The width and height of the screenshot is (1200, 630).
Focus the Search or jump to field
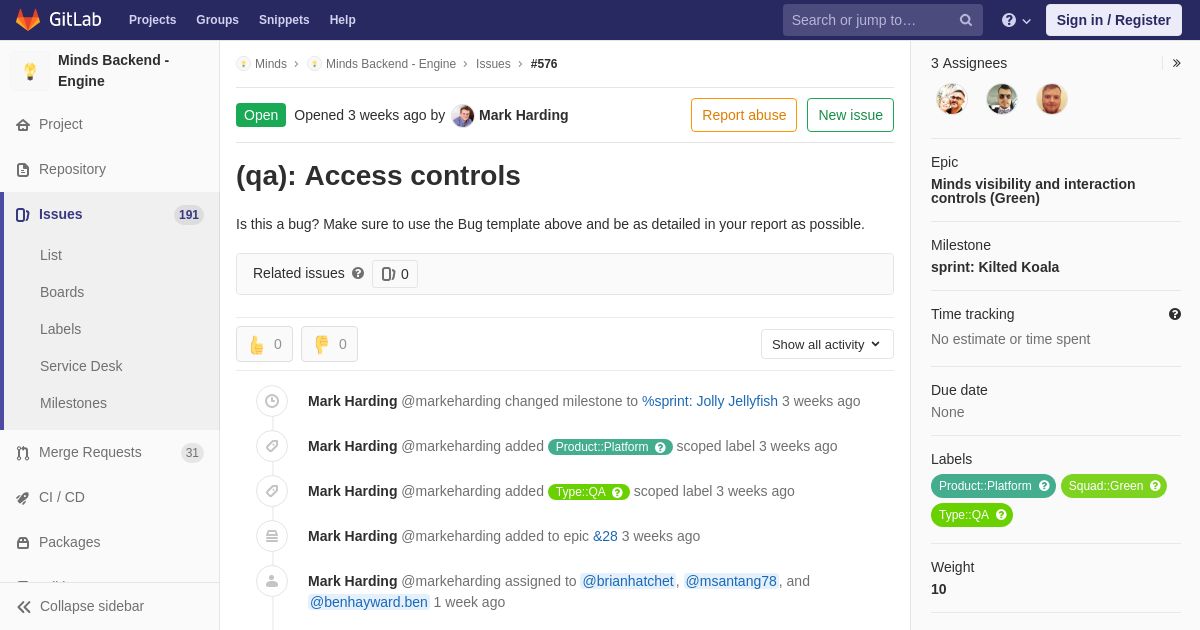[870, 20]
